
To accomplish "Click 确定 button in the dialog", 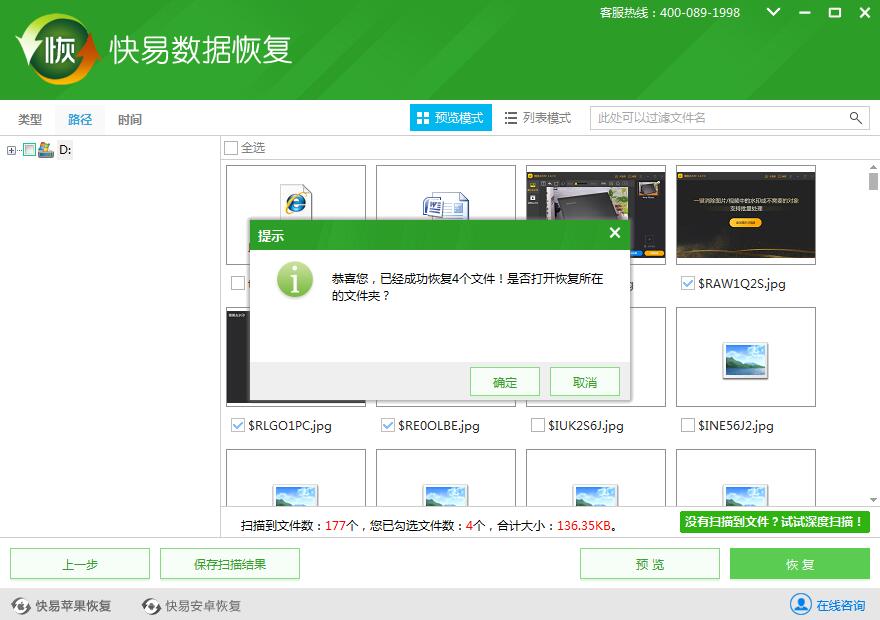I will click(x=505, y=382).
